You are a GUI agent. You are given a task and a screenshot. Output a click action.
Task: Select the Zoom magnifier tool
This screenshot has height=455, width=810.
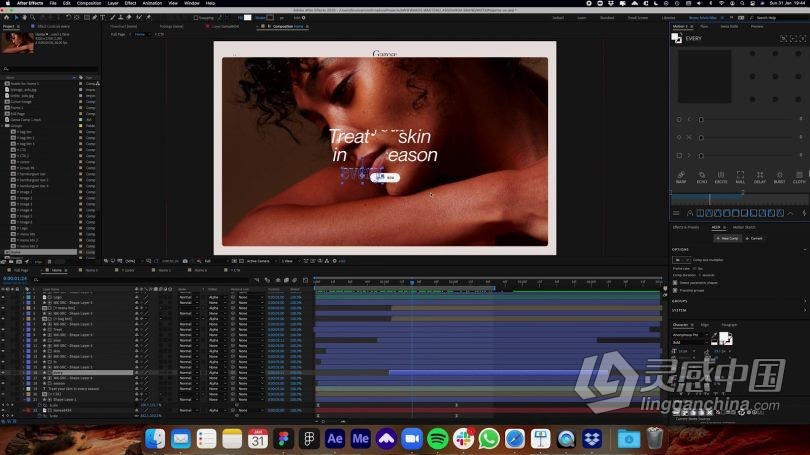pyautogui.click(x=33, y=18)
